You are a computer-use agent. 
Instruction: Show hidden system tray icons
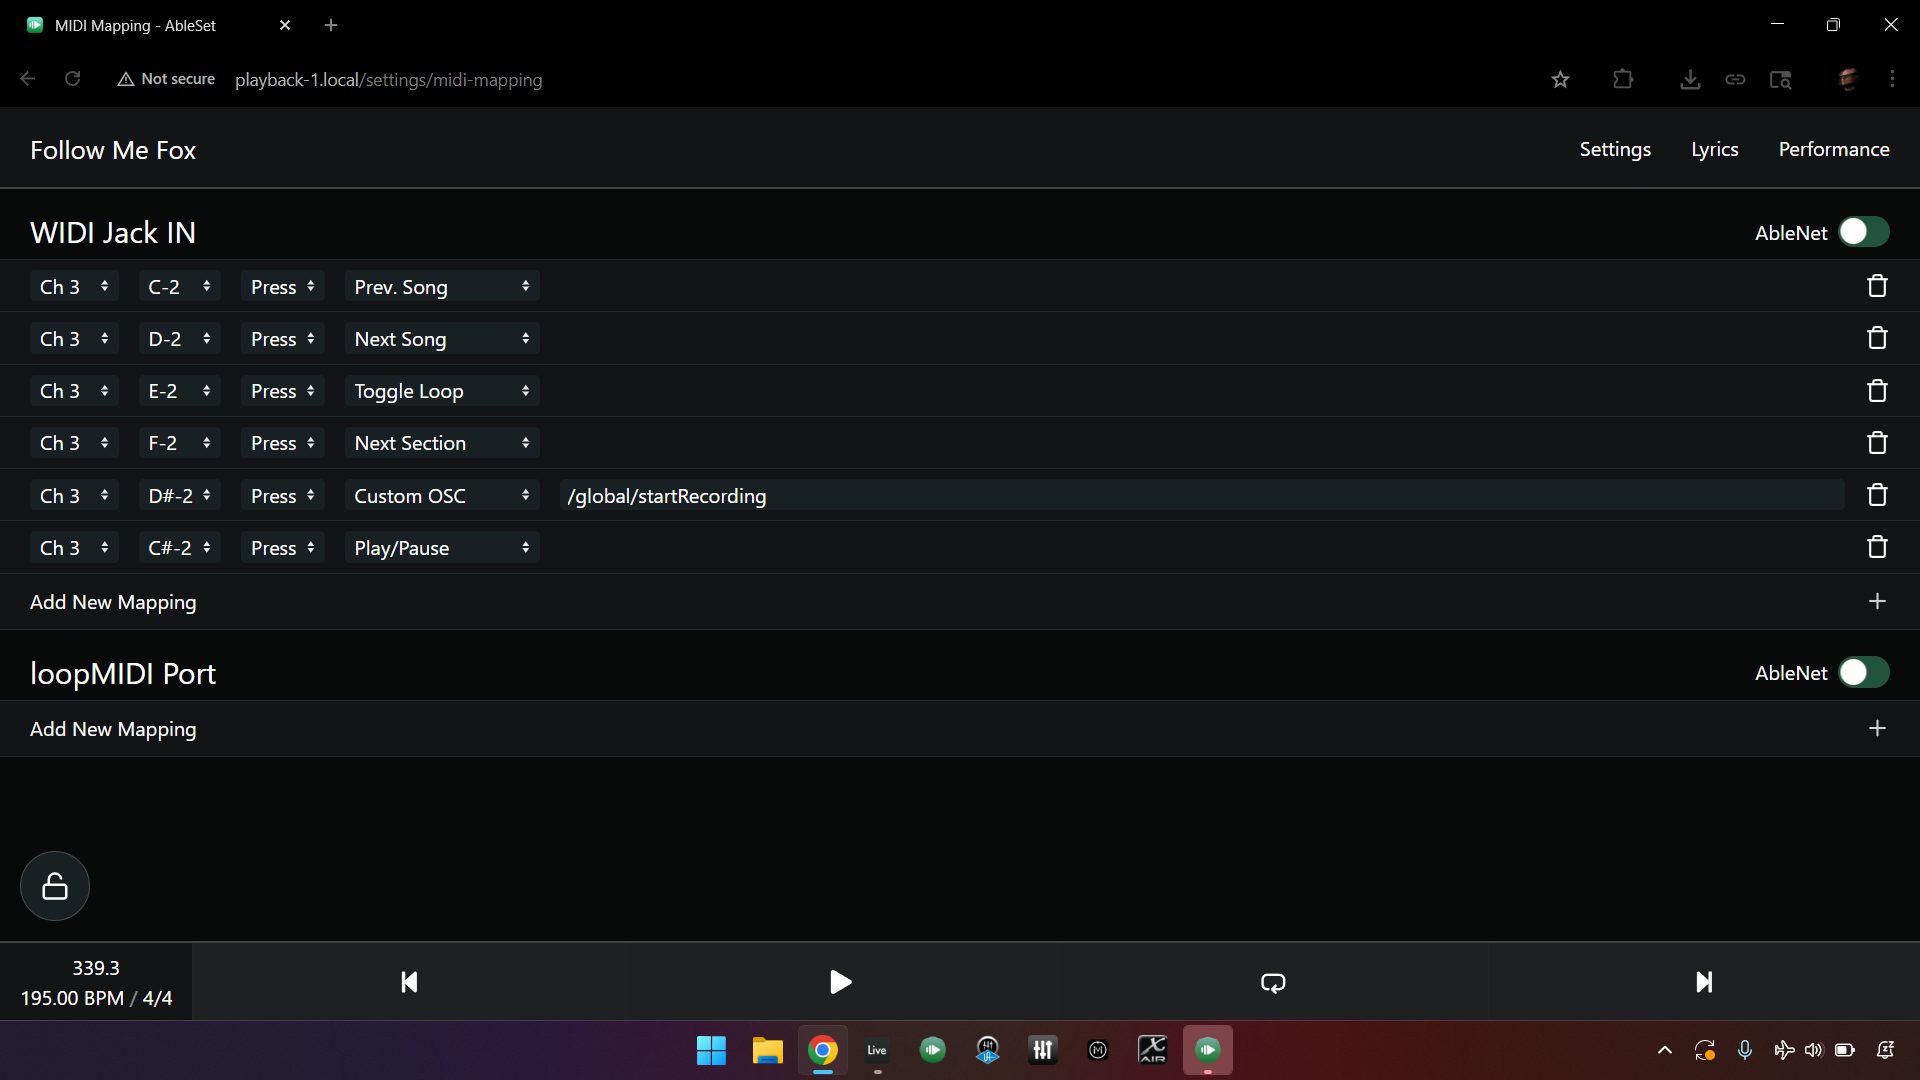pos(1665,1050)
